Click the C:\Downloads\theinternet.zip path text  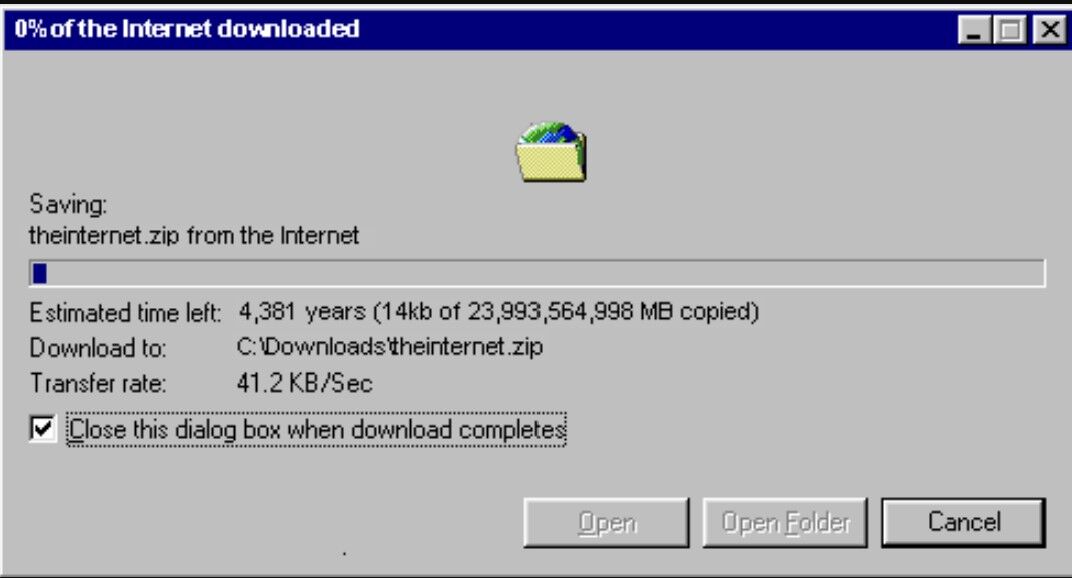pyautogui.click(x=390, y=346)
